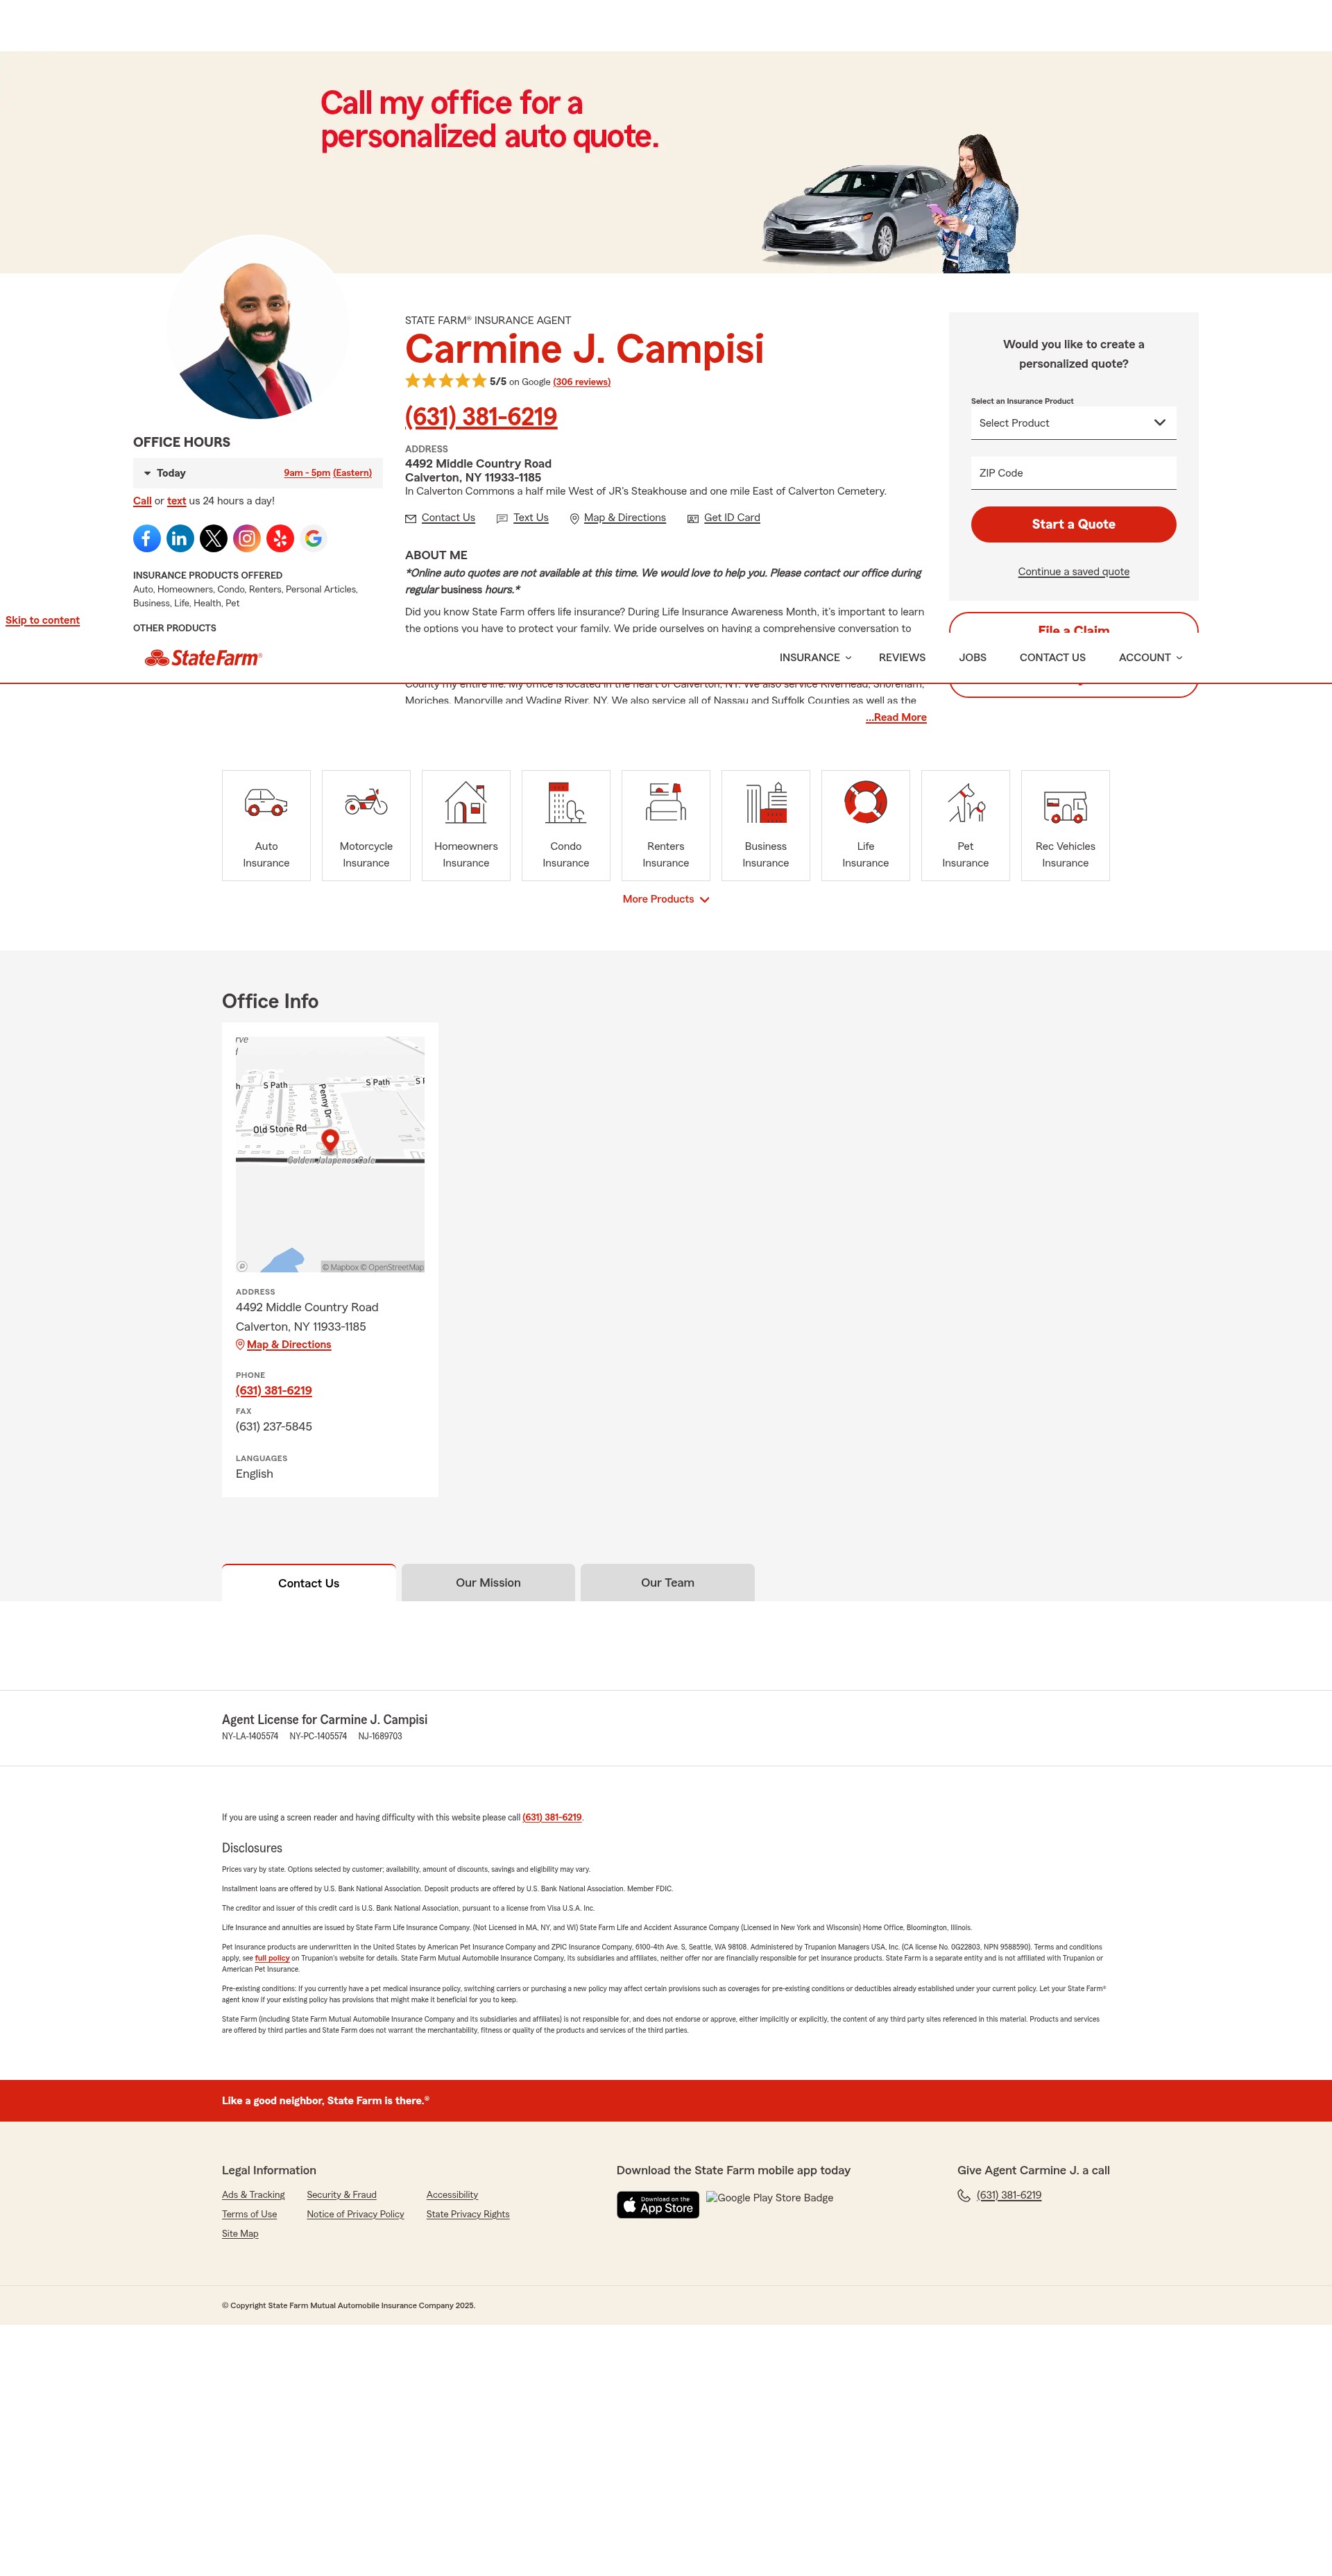This screenshot has width=1332, height=2576.
Task: Switch to the Contact Us tab
Action: (309, 1583)
